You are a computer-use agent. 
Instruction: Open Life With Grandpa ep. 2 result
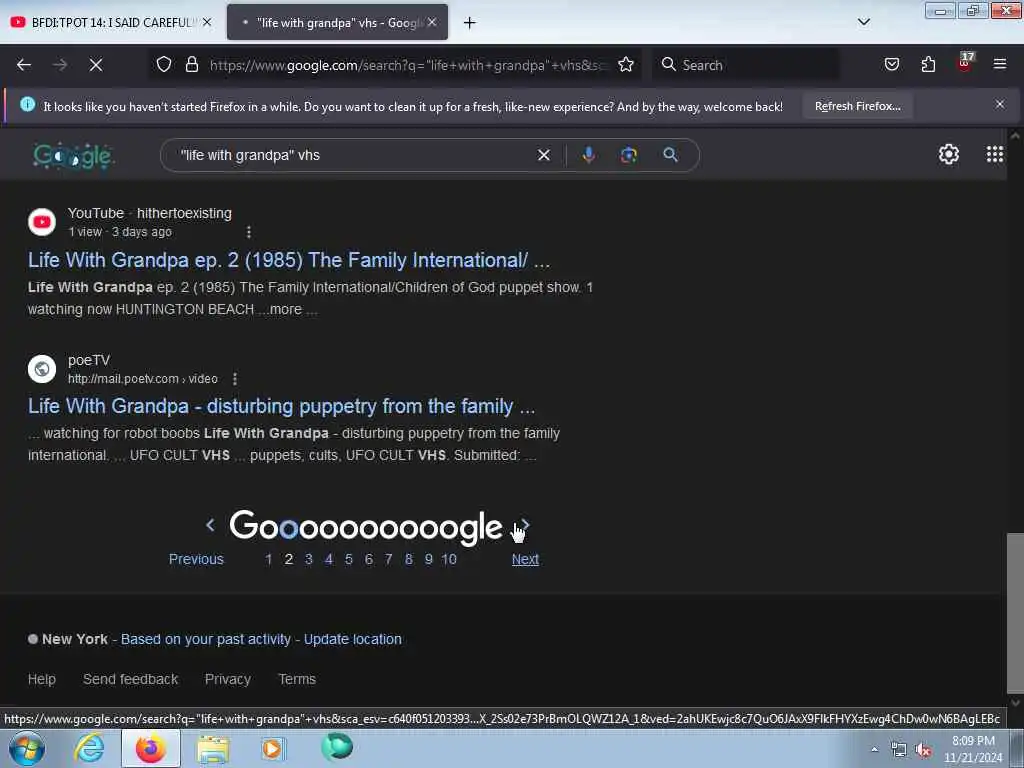click(289, 260)
